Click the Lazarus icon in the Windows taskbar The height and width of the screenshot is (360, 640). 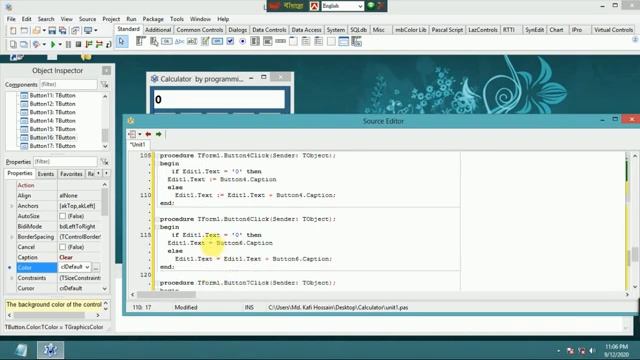[x=51, y=350]
